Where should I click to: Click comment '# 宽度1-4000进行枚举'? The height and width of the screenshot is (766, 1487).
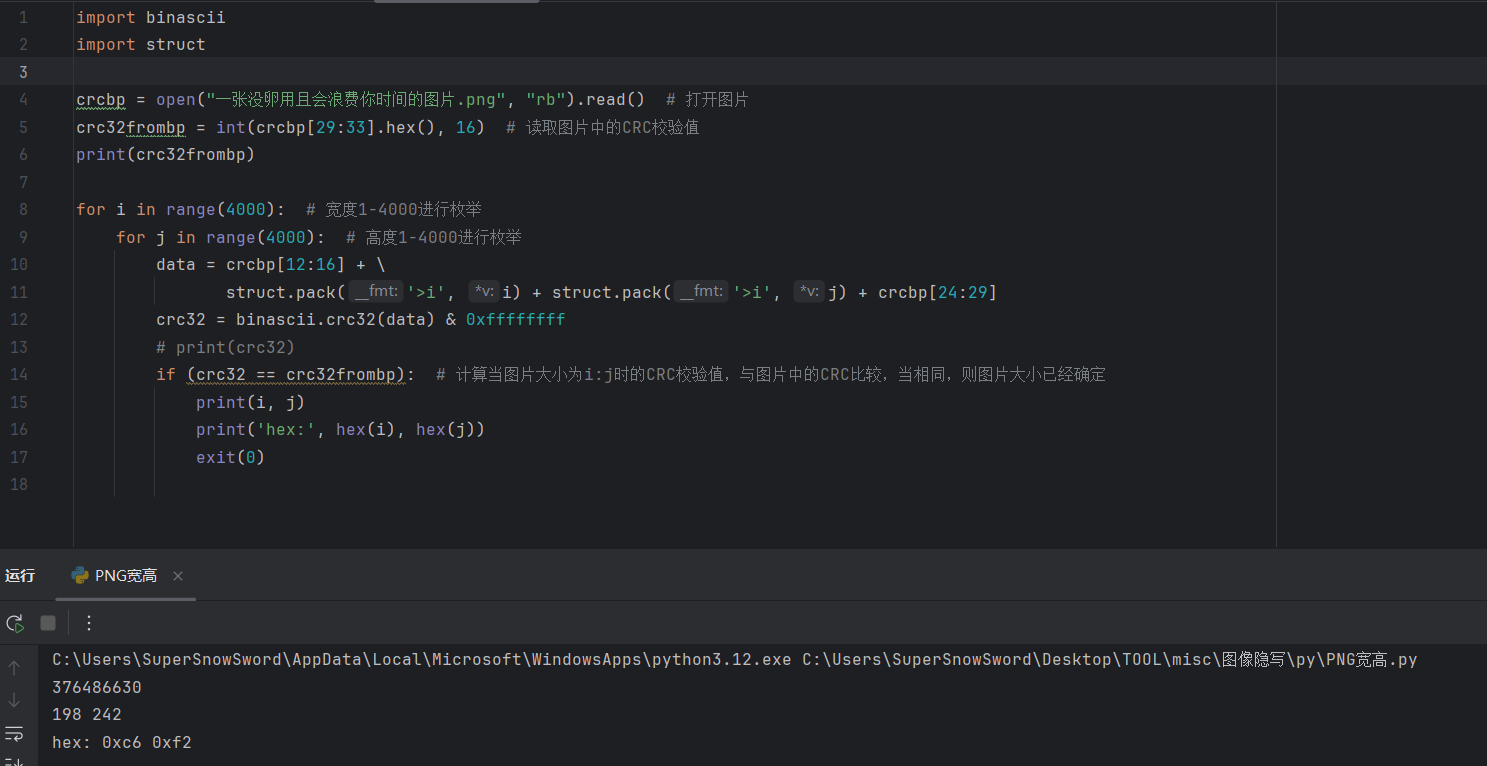click(x=394, y=209)
